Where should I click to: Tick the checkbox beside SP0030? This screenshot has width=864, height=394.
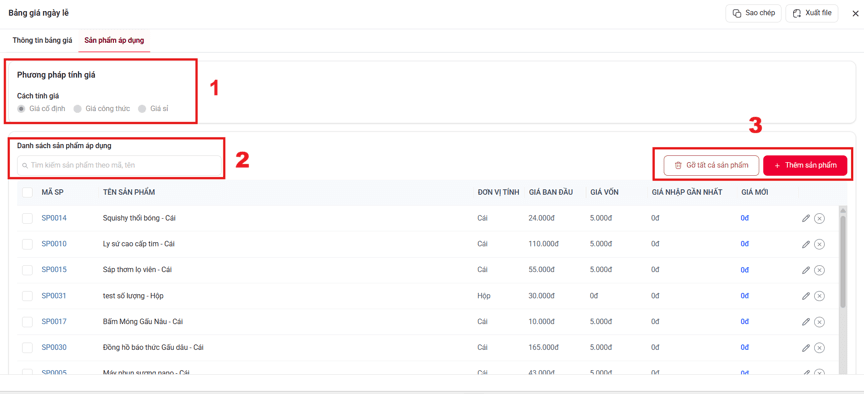28,348
